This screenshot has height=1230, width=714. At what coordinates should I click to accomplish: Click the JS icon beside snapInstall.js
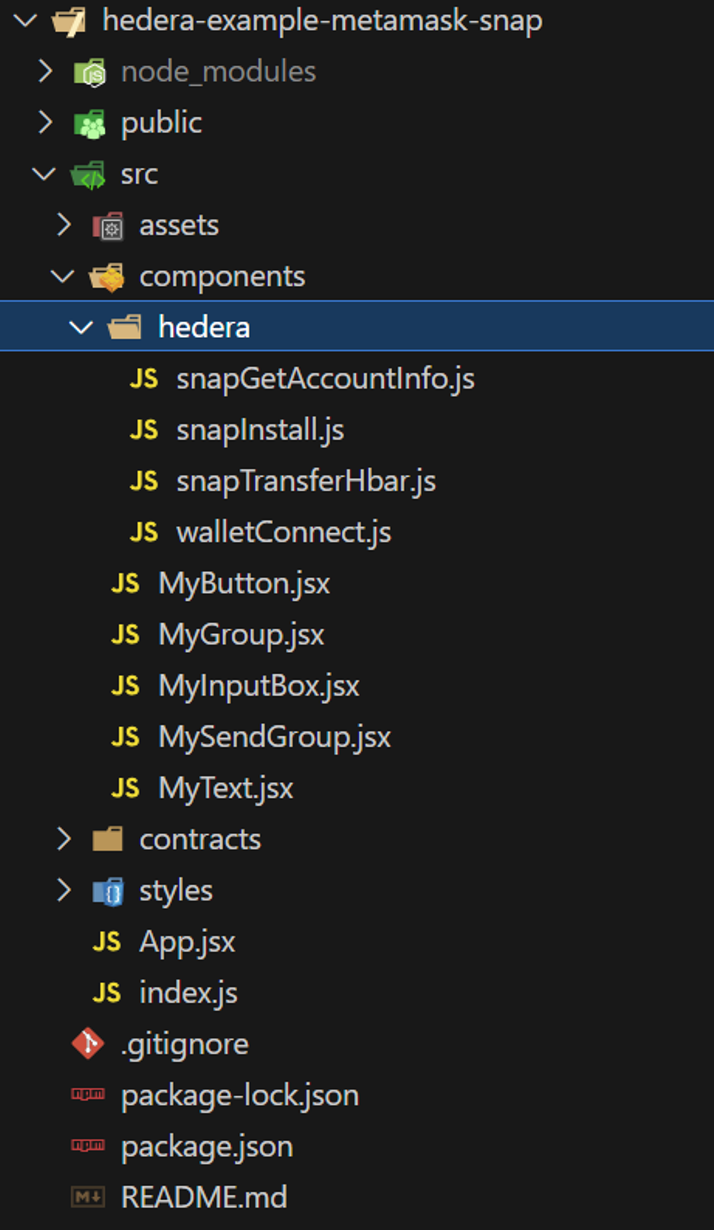144,430
